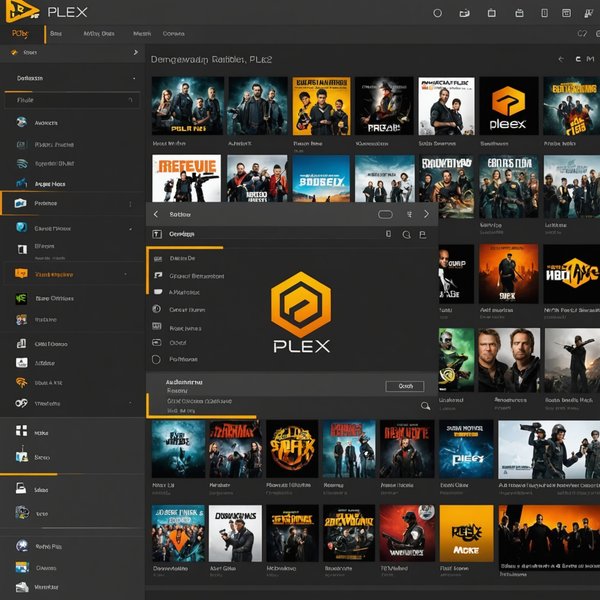This screenshot has height=600, width=600.
Task: Select the second navigation tab beside the orange tab
Action: 56,34
